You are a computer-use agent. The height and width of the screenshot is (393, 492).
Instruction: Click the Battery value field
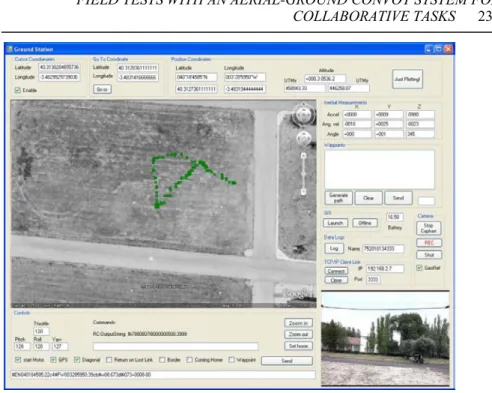(395, 217)
